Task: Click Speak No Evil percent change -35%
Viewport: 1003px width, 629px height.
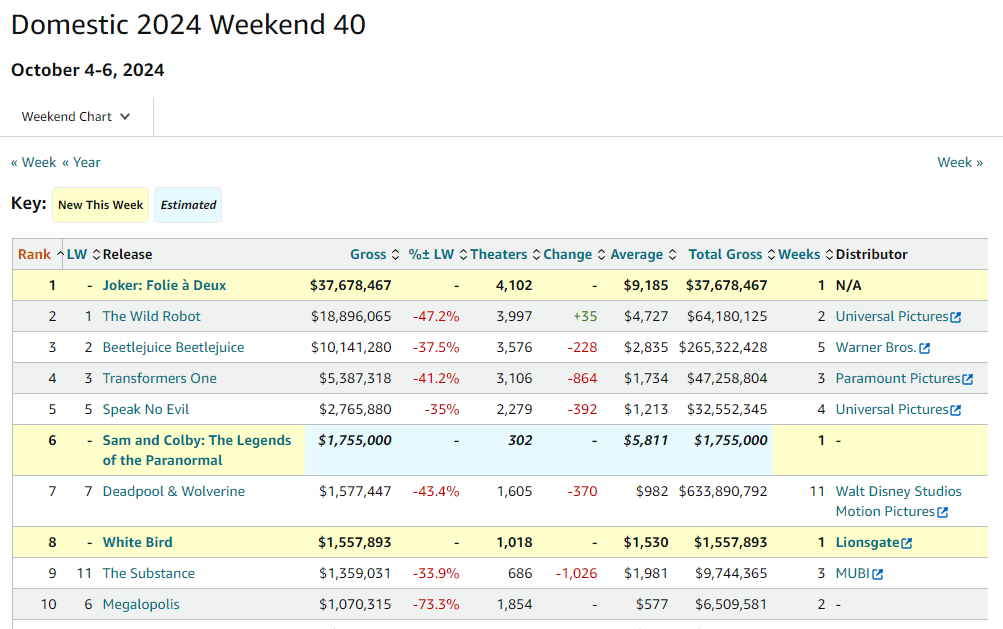Action: pyautogui.click(x=442, y=410)
